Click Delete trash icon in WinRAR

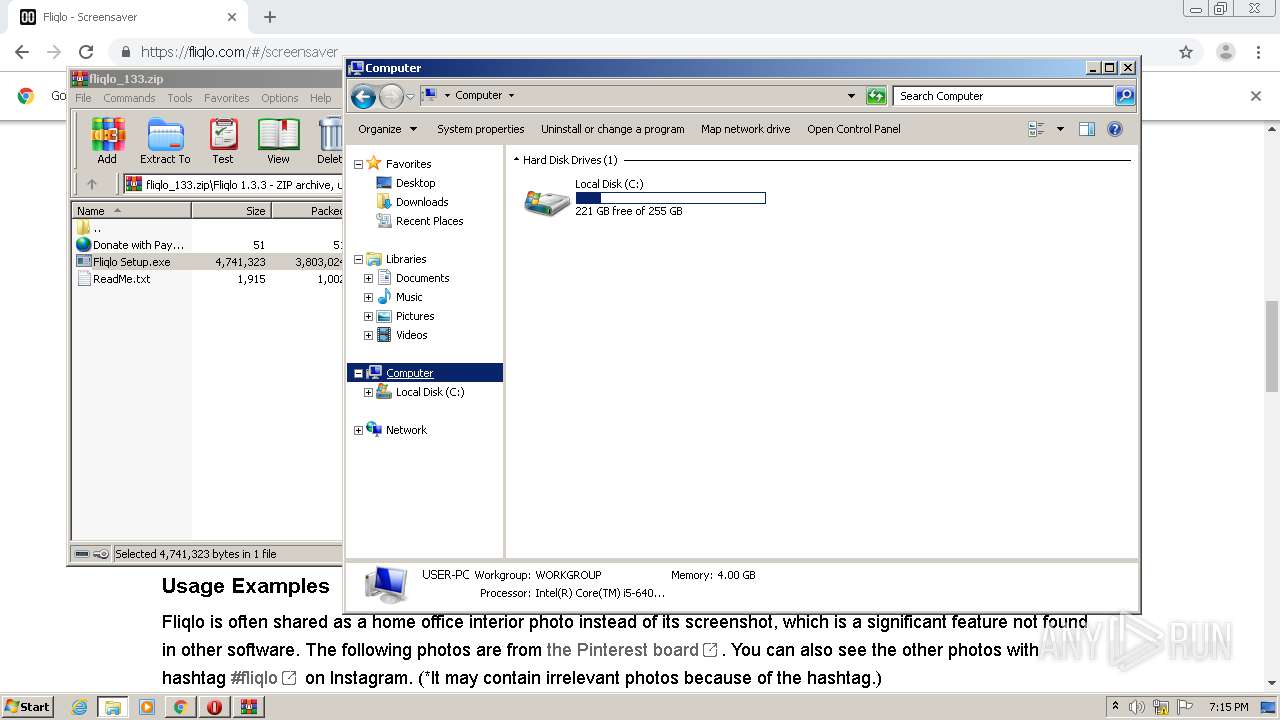pyautogui.click(x=330, y=140)
